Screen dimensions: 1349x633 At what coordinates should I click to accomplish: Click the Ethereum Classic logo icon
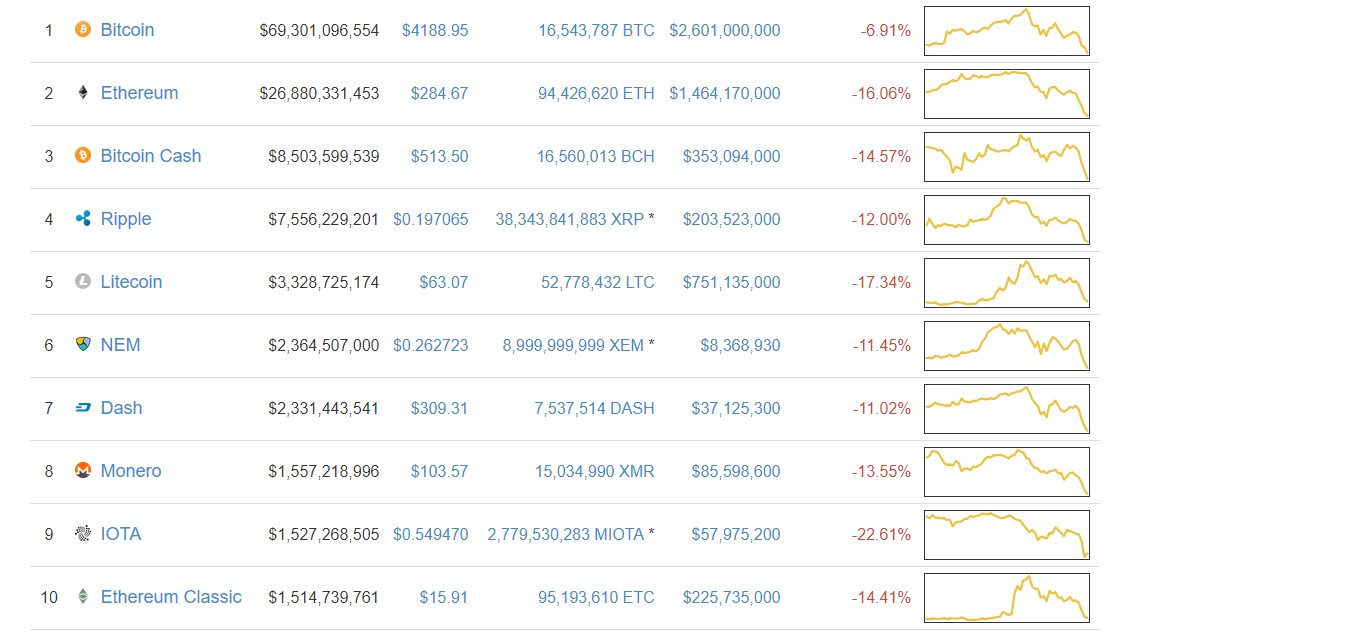tap(83, 597)
